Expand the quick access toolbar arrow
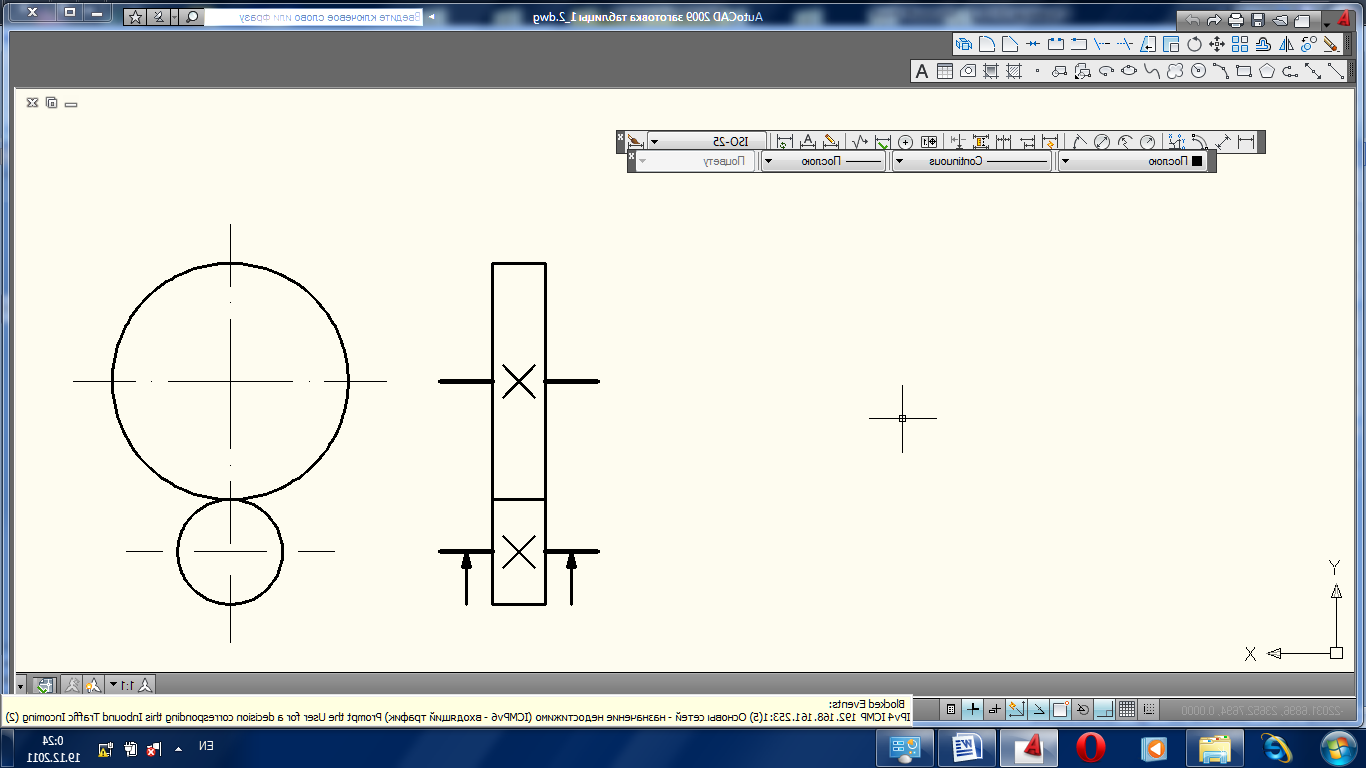The width and height of the screenshot is (1366, 768). [x=1327, y=24]
